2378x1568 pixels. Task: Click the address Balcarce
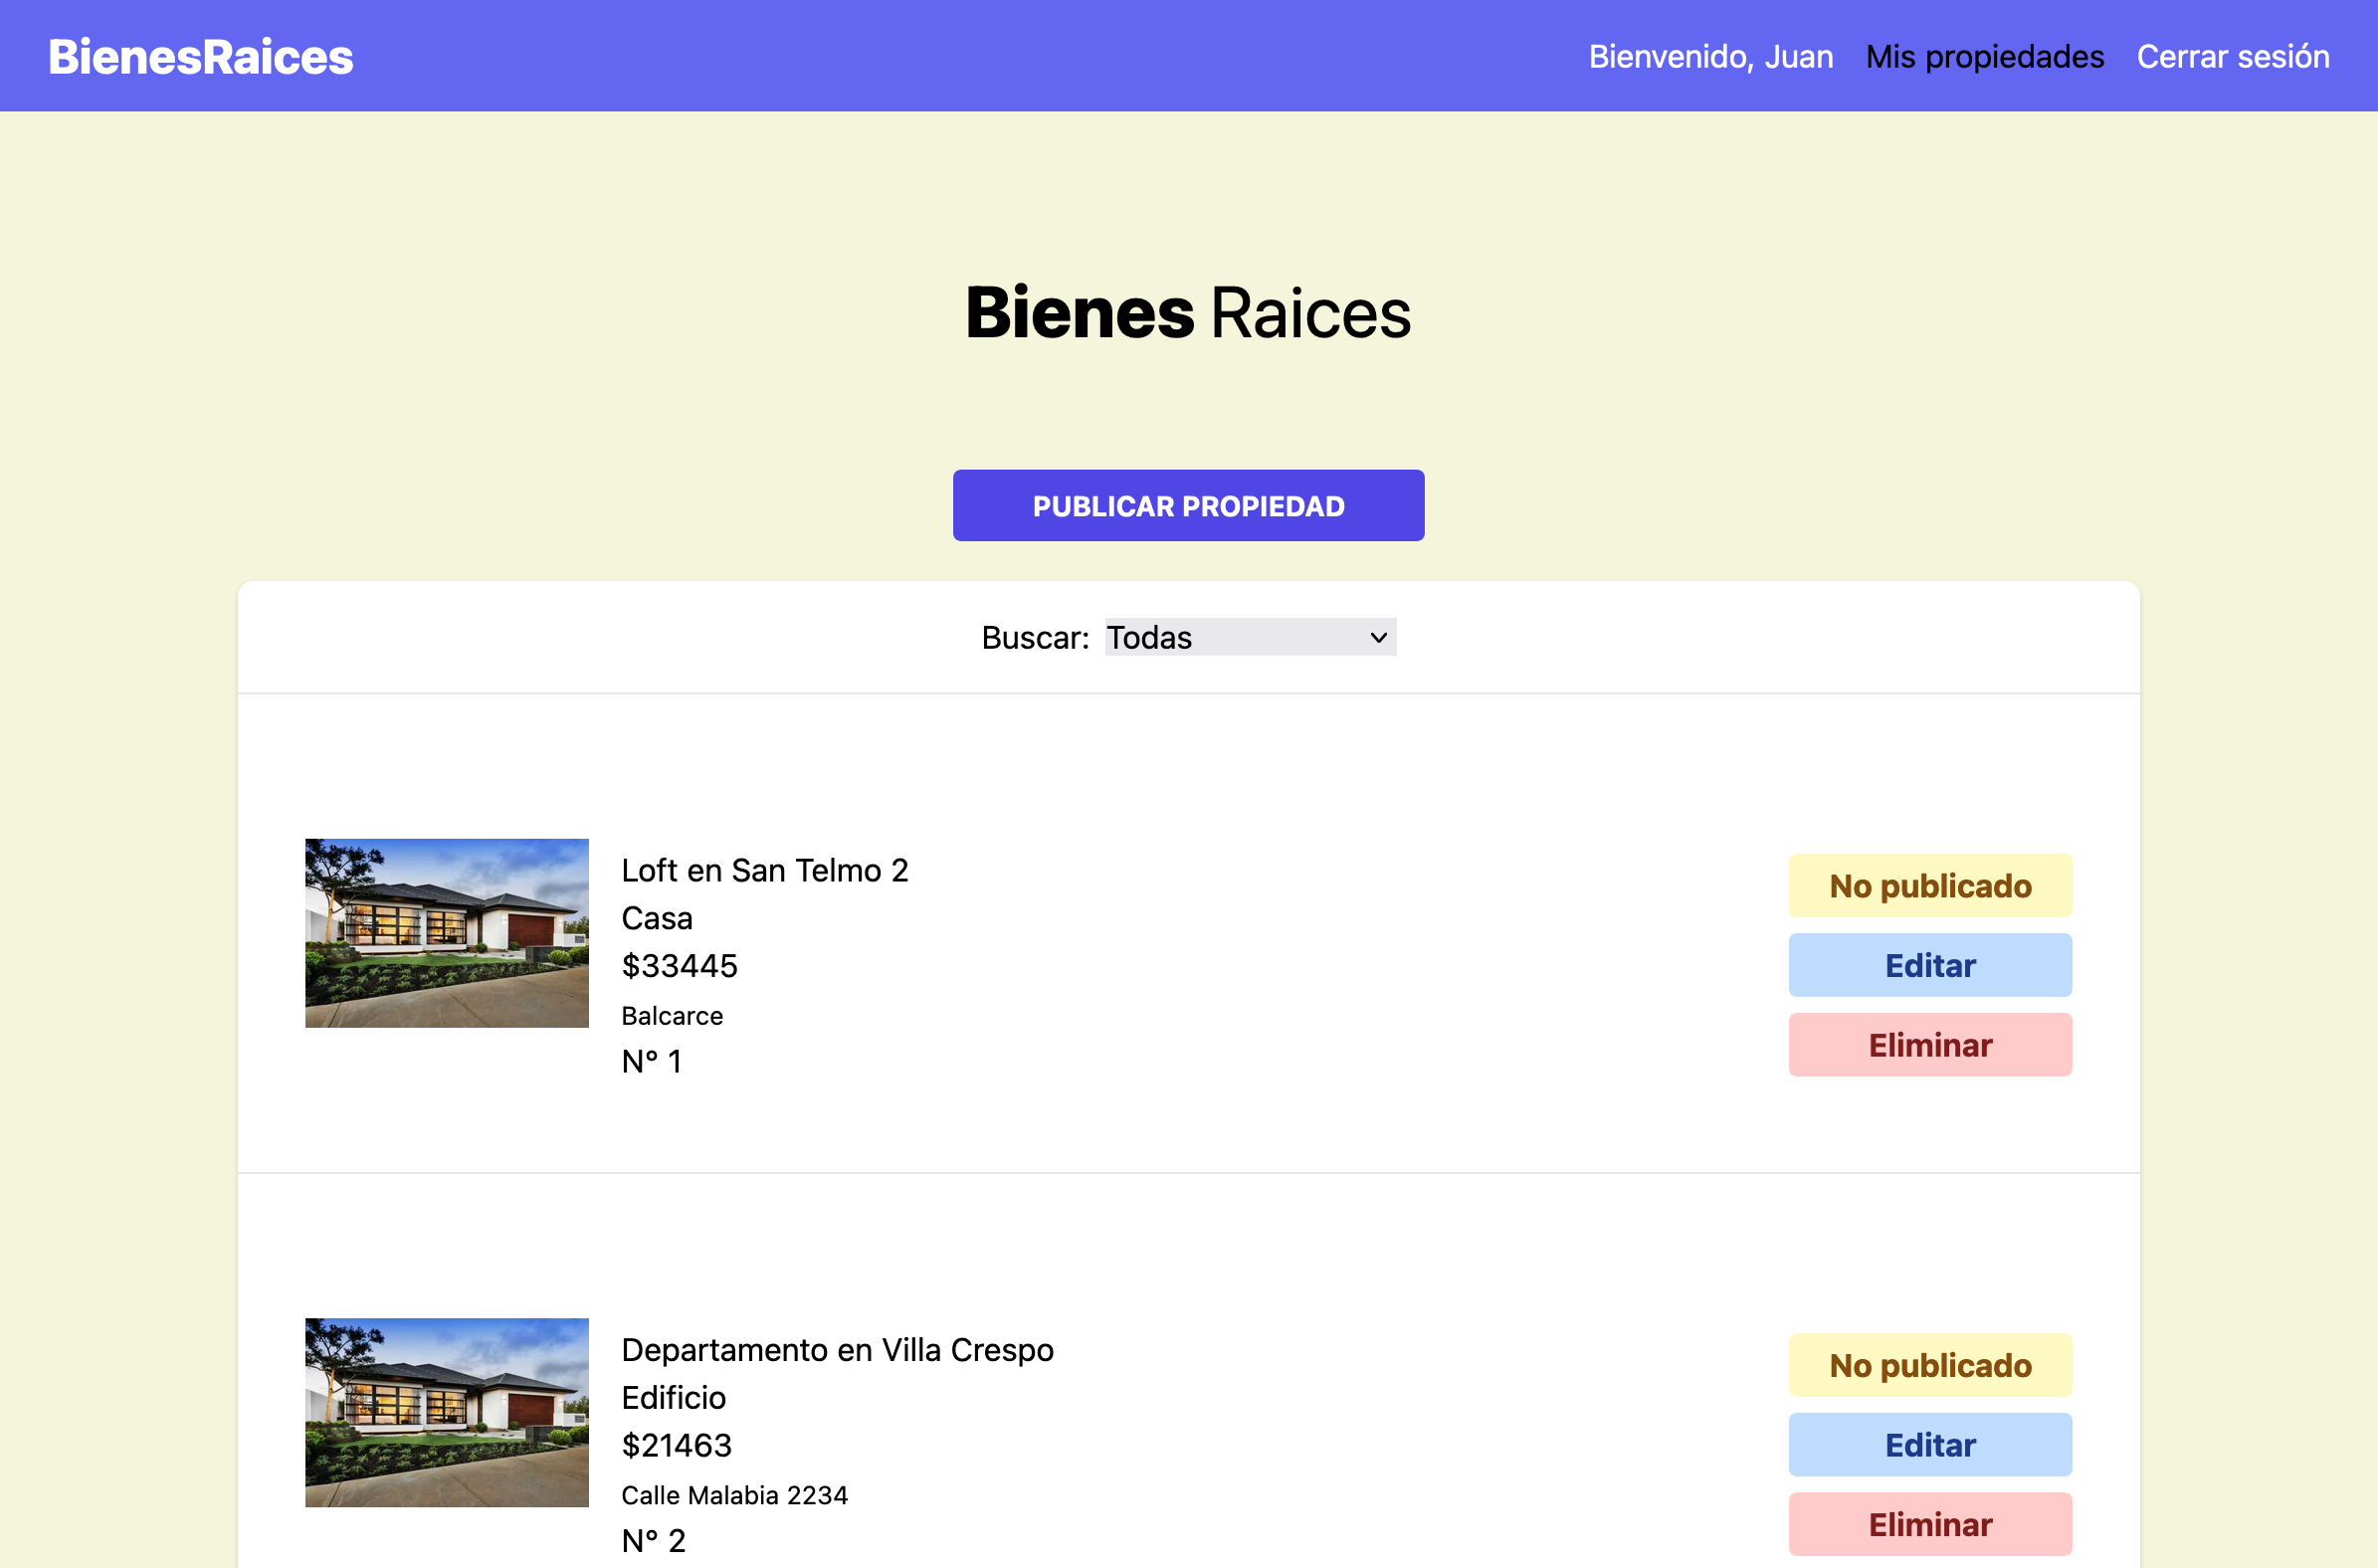pos(671,1016)
